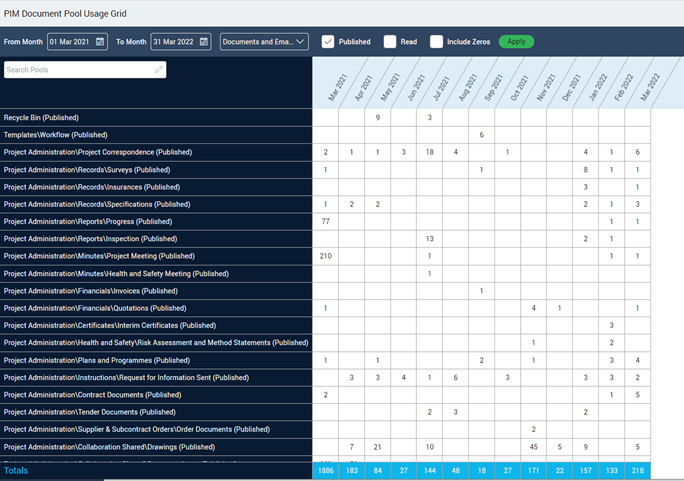Open Project Correspondence (Published) pool row
The height and width of the screenshot is (481, 684).
(98, 152)
